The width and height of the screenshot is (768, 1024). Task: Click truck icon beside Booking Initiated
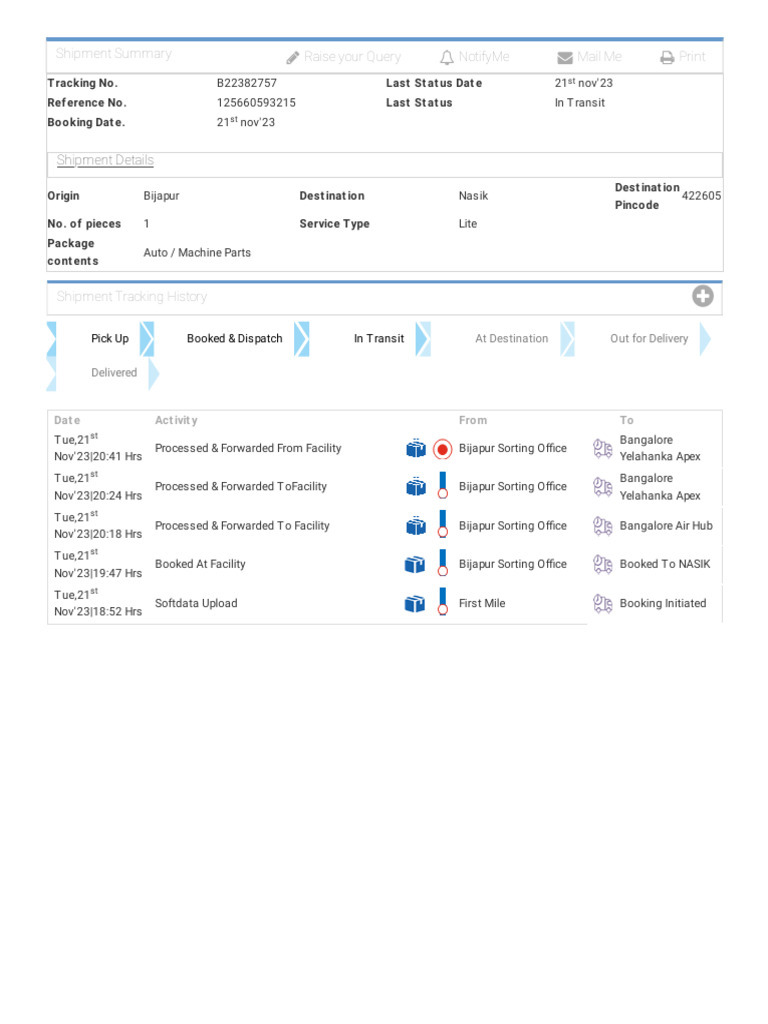(602, 604)
